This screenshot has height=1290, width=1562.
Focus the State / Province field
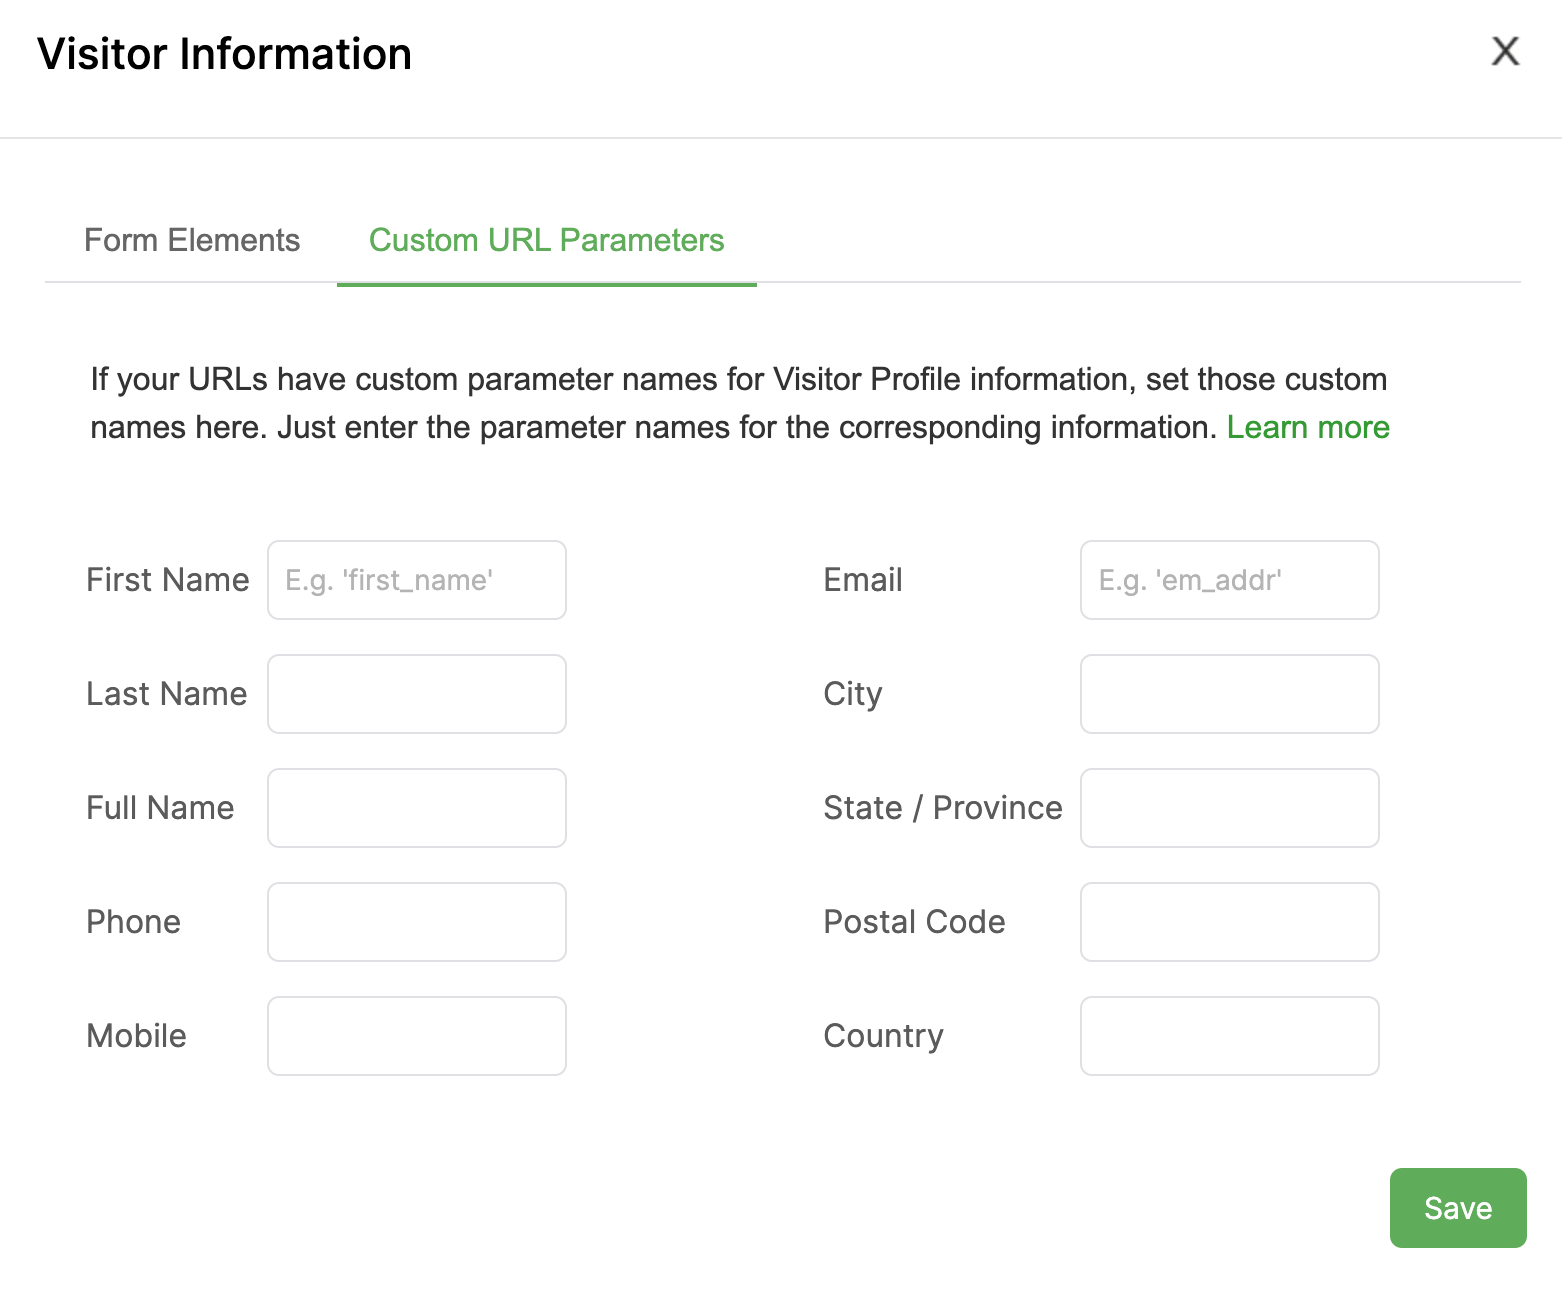click(1229, 808)
